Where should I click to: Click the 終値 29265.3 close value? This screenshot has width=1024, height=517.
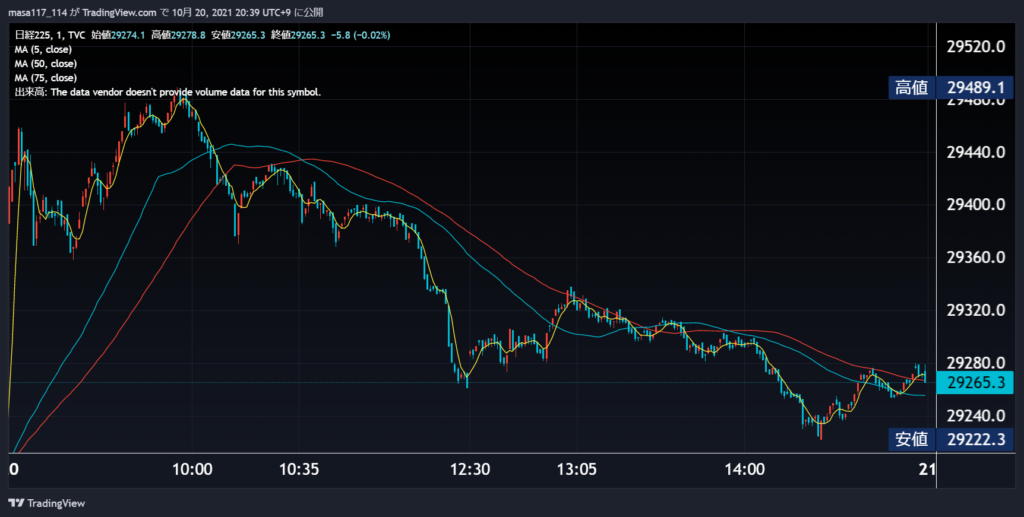pyautogui.click(x=298, y=35)
